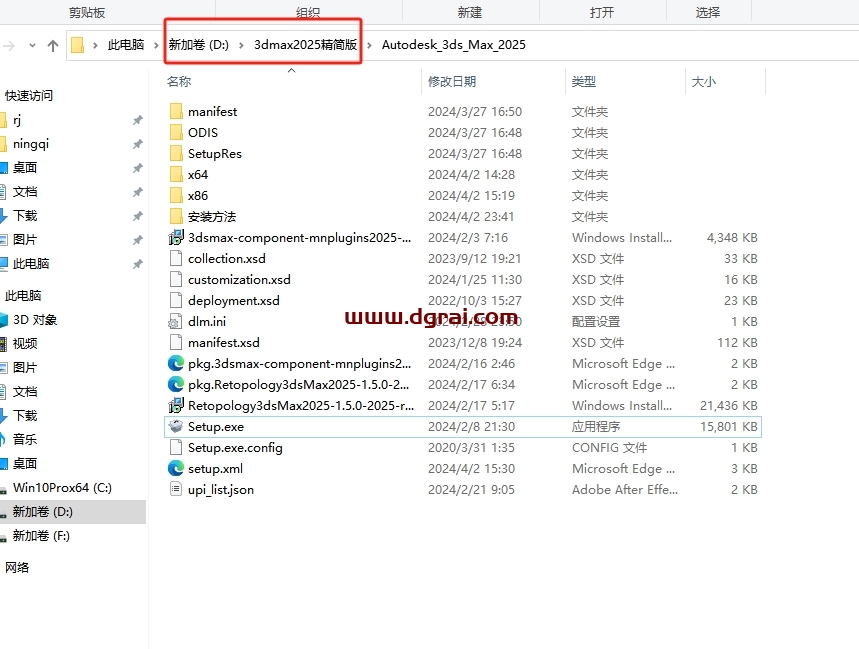The width and height of the screenshot is (859, 649).
Task: Select 新加卷 (D:) in the sidebar
Action: [x=43, y=512]
